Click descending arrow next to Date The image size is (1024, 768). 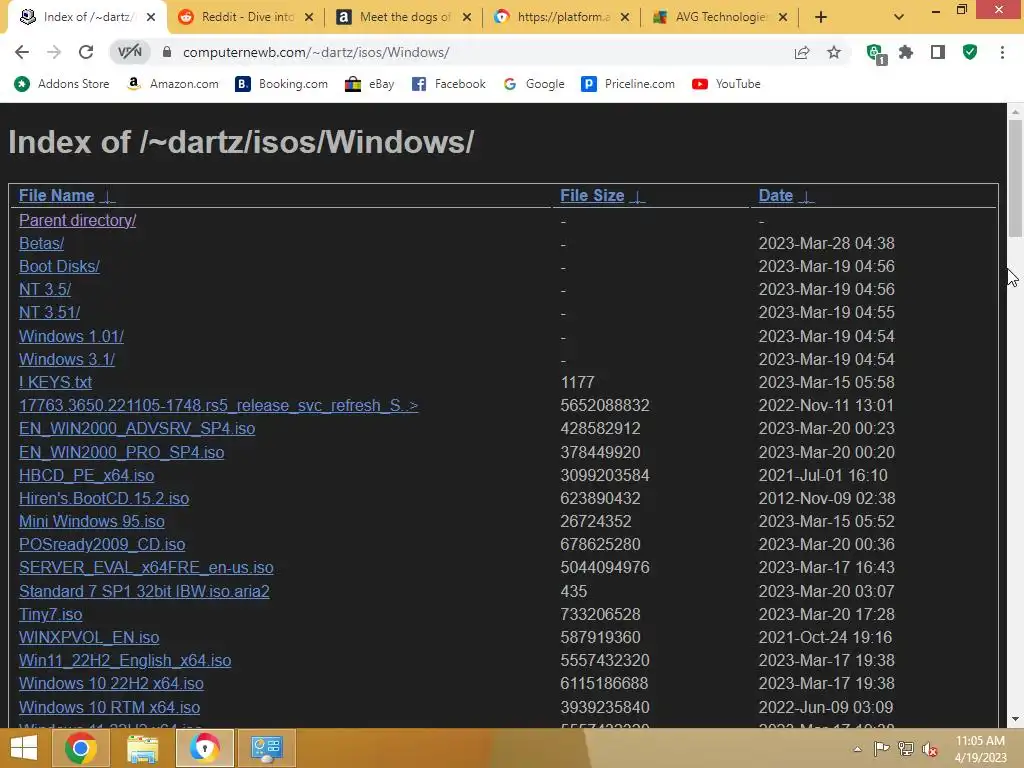(x=807, y=197)
